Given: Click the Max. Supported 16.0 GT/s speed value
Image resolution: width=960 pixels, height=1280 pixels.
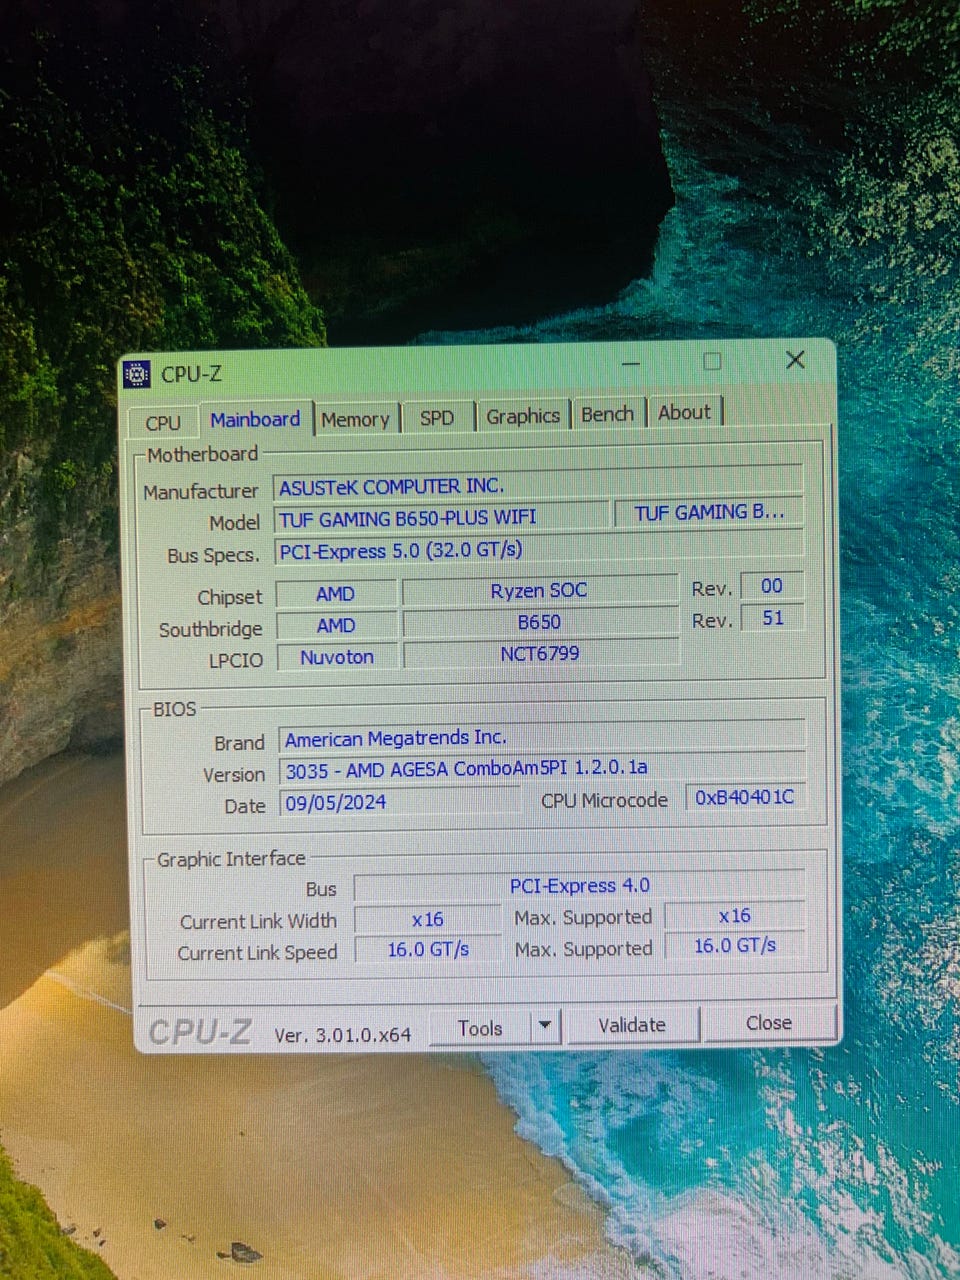Looking at the screenshot, I should 736,945.
